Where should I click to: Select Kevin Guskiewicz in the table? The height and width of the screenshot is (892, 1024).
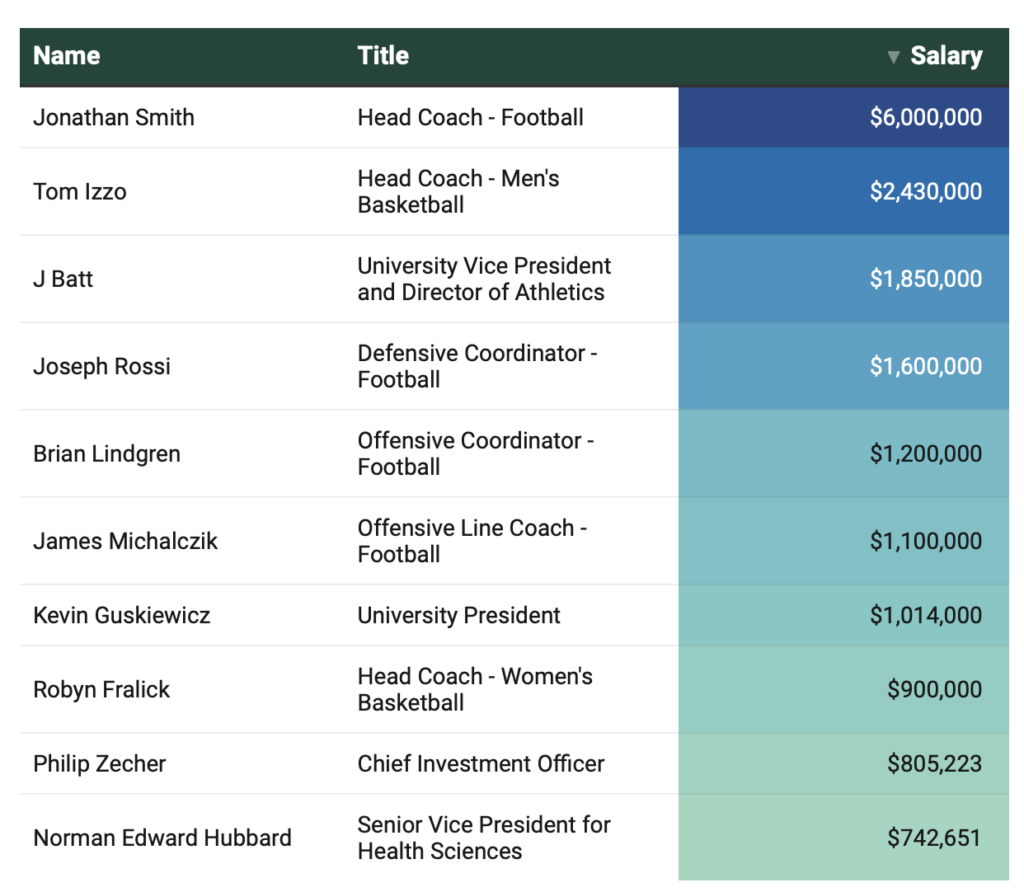click(122, 615)
